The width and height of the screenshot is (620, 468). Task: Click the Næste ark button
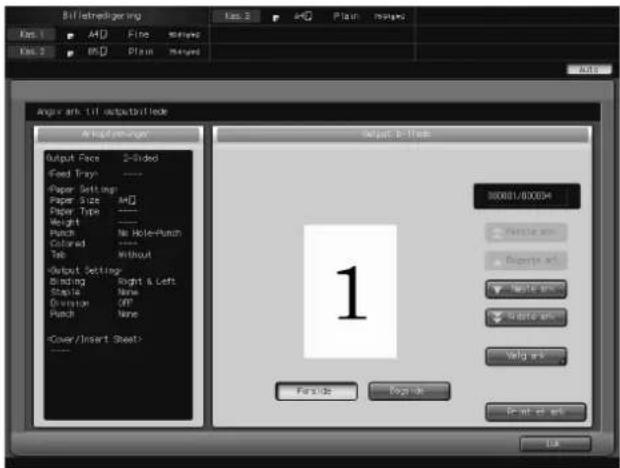point(526,290)
